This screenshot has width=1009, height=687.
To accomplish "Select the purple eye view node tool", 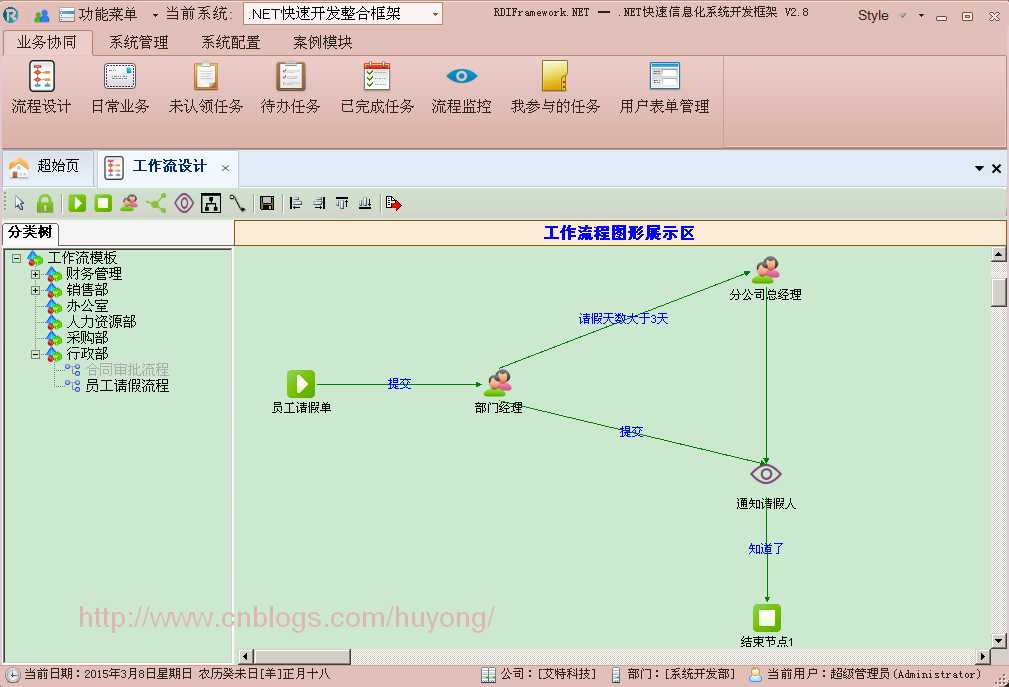I will click(x=184, y=203).
